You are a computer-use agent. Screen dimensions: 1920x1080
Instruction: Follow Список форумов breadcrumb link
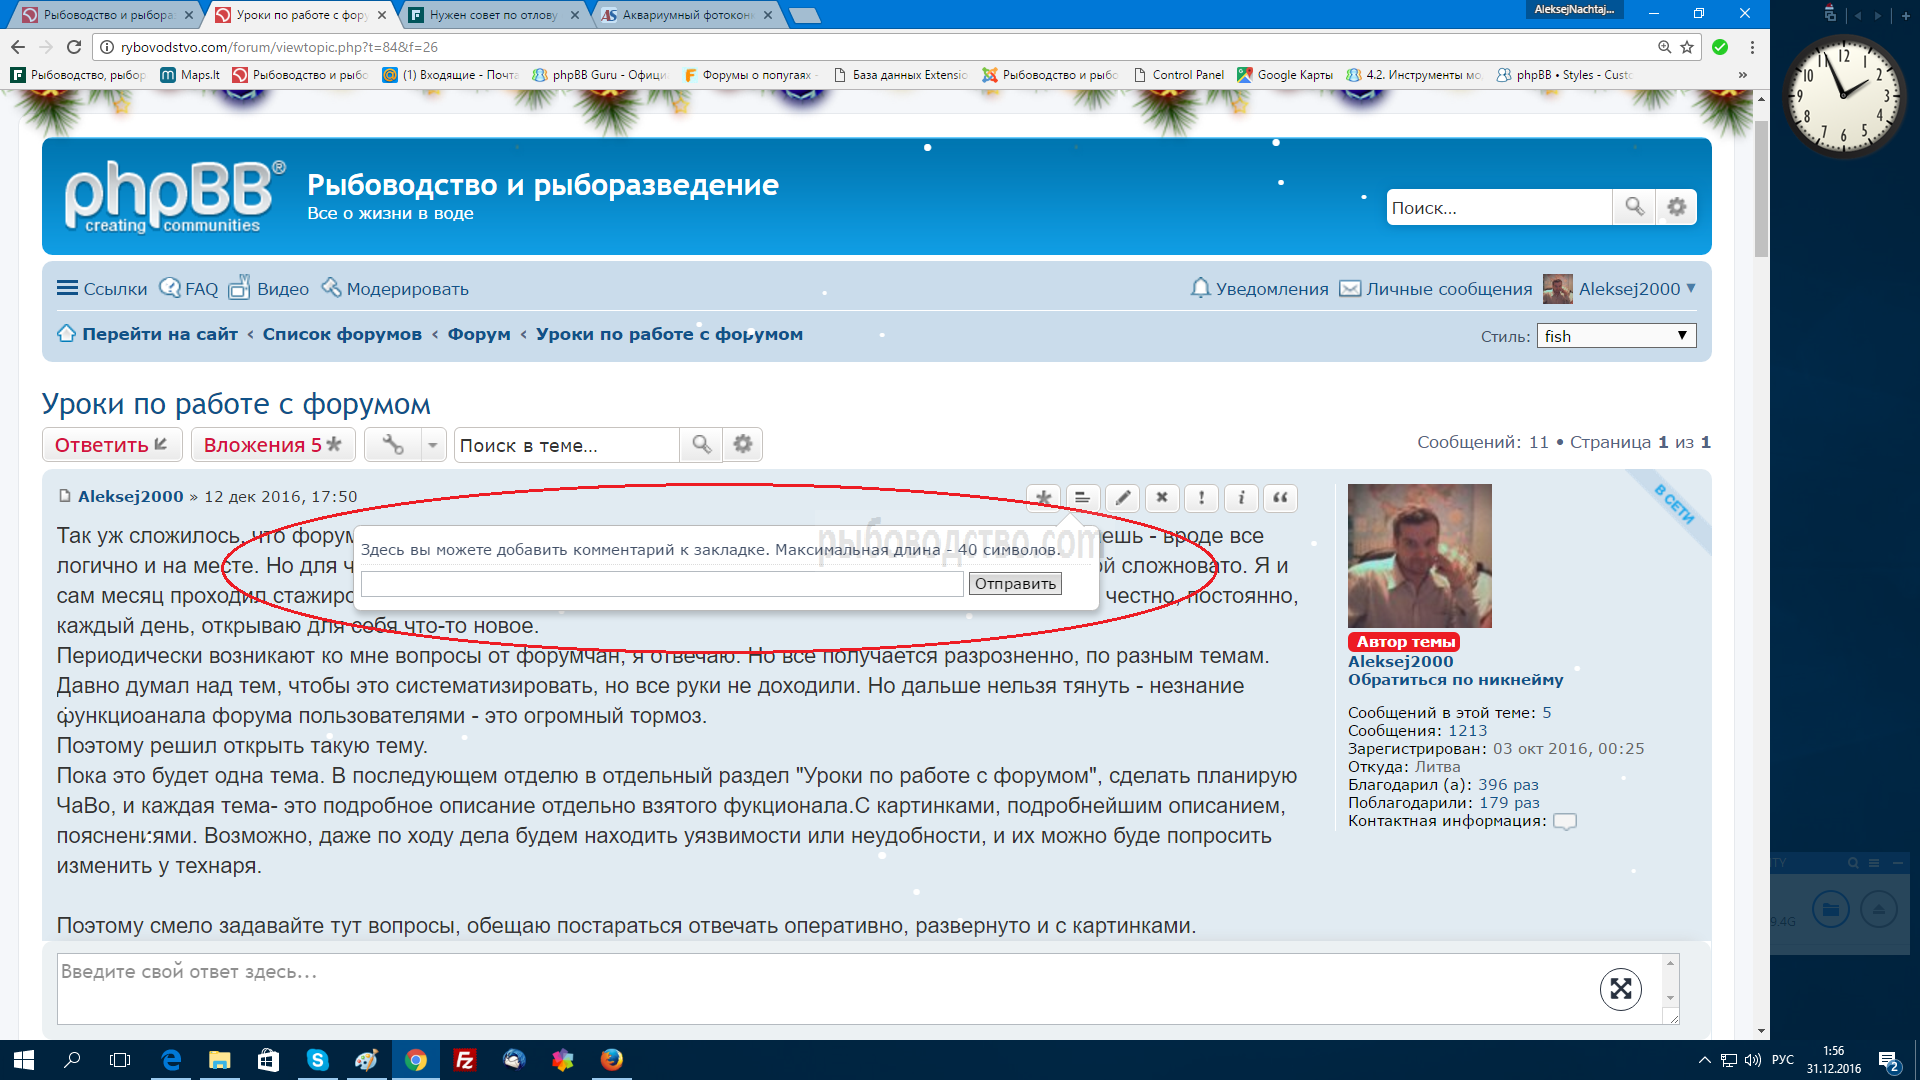[342, 334]
